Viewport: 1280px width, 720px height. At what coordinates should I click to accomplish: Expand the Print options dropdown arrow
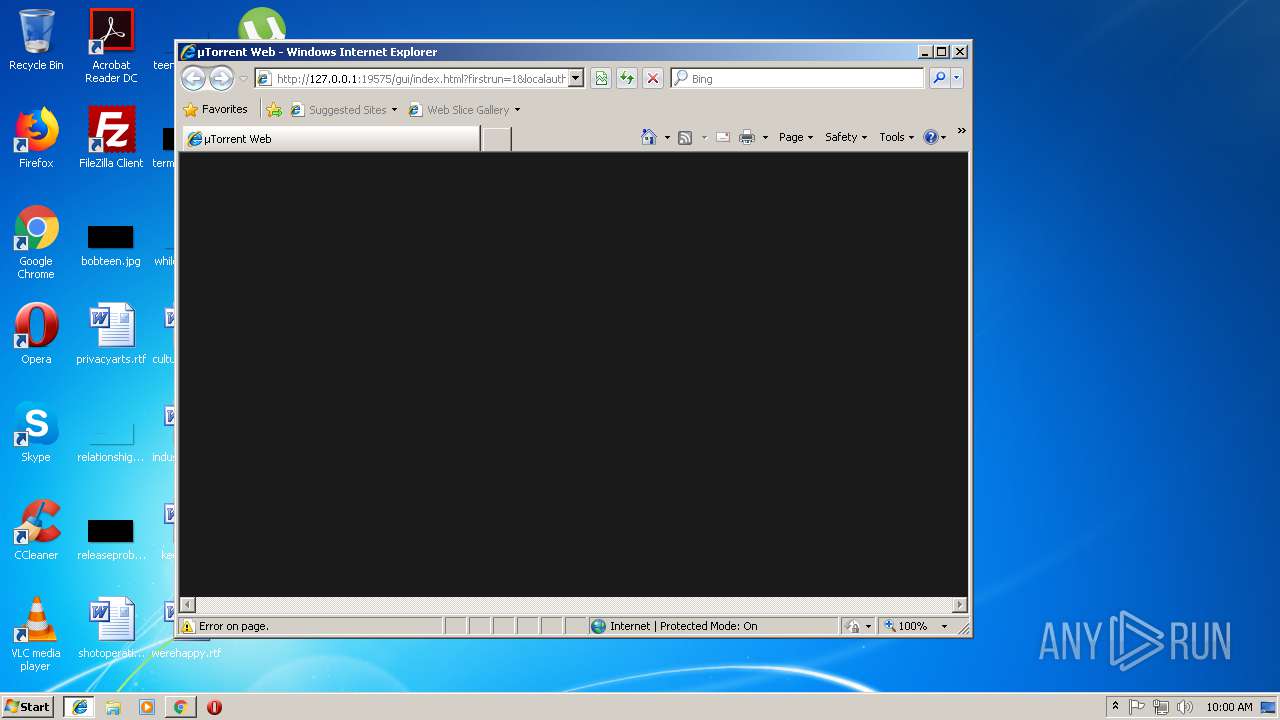coord(765,138)
